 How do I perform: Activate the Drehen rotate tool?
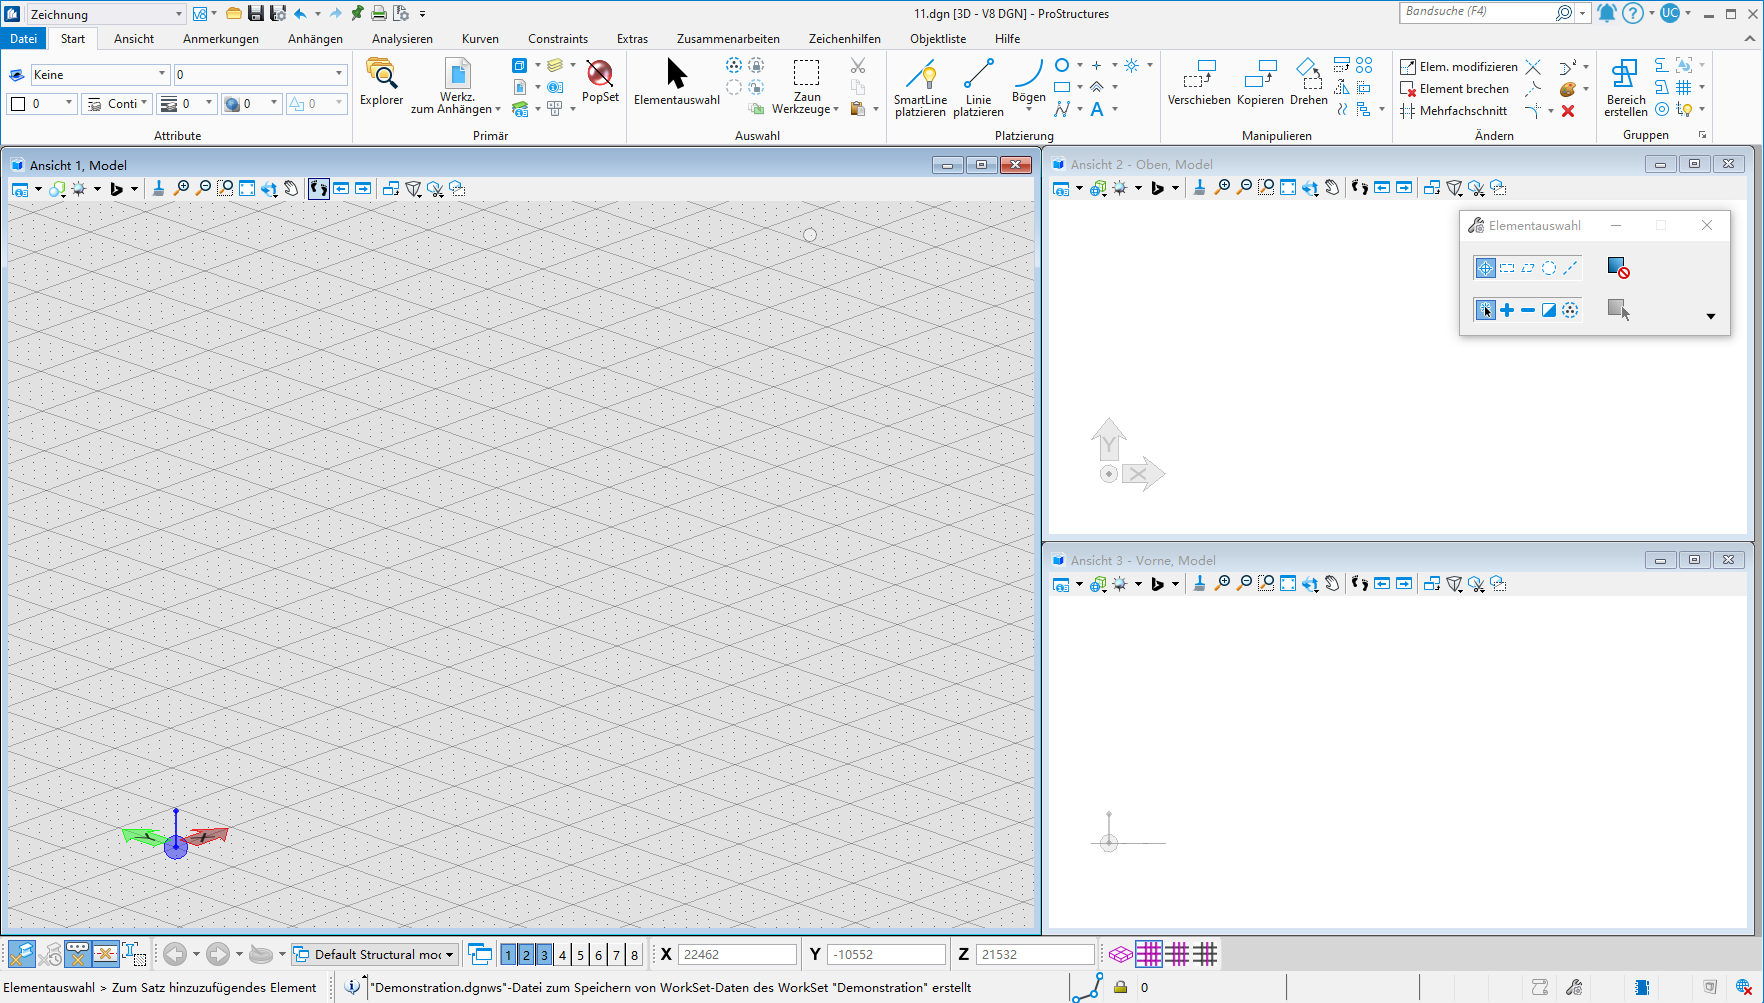coord(1308,82)
